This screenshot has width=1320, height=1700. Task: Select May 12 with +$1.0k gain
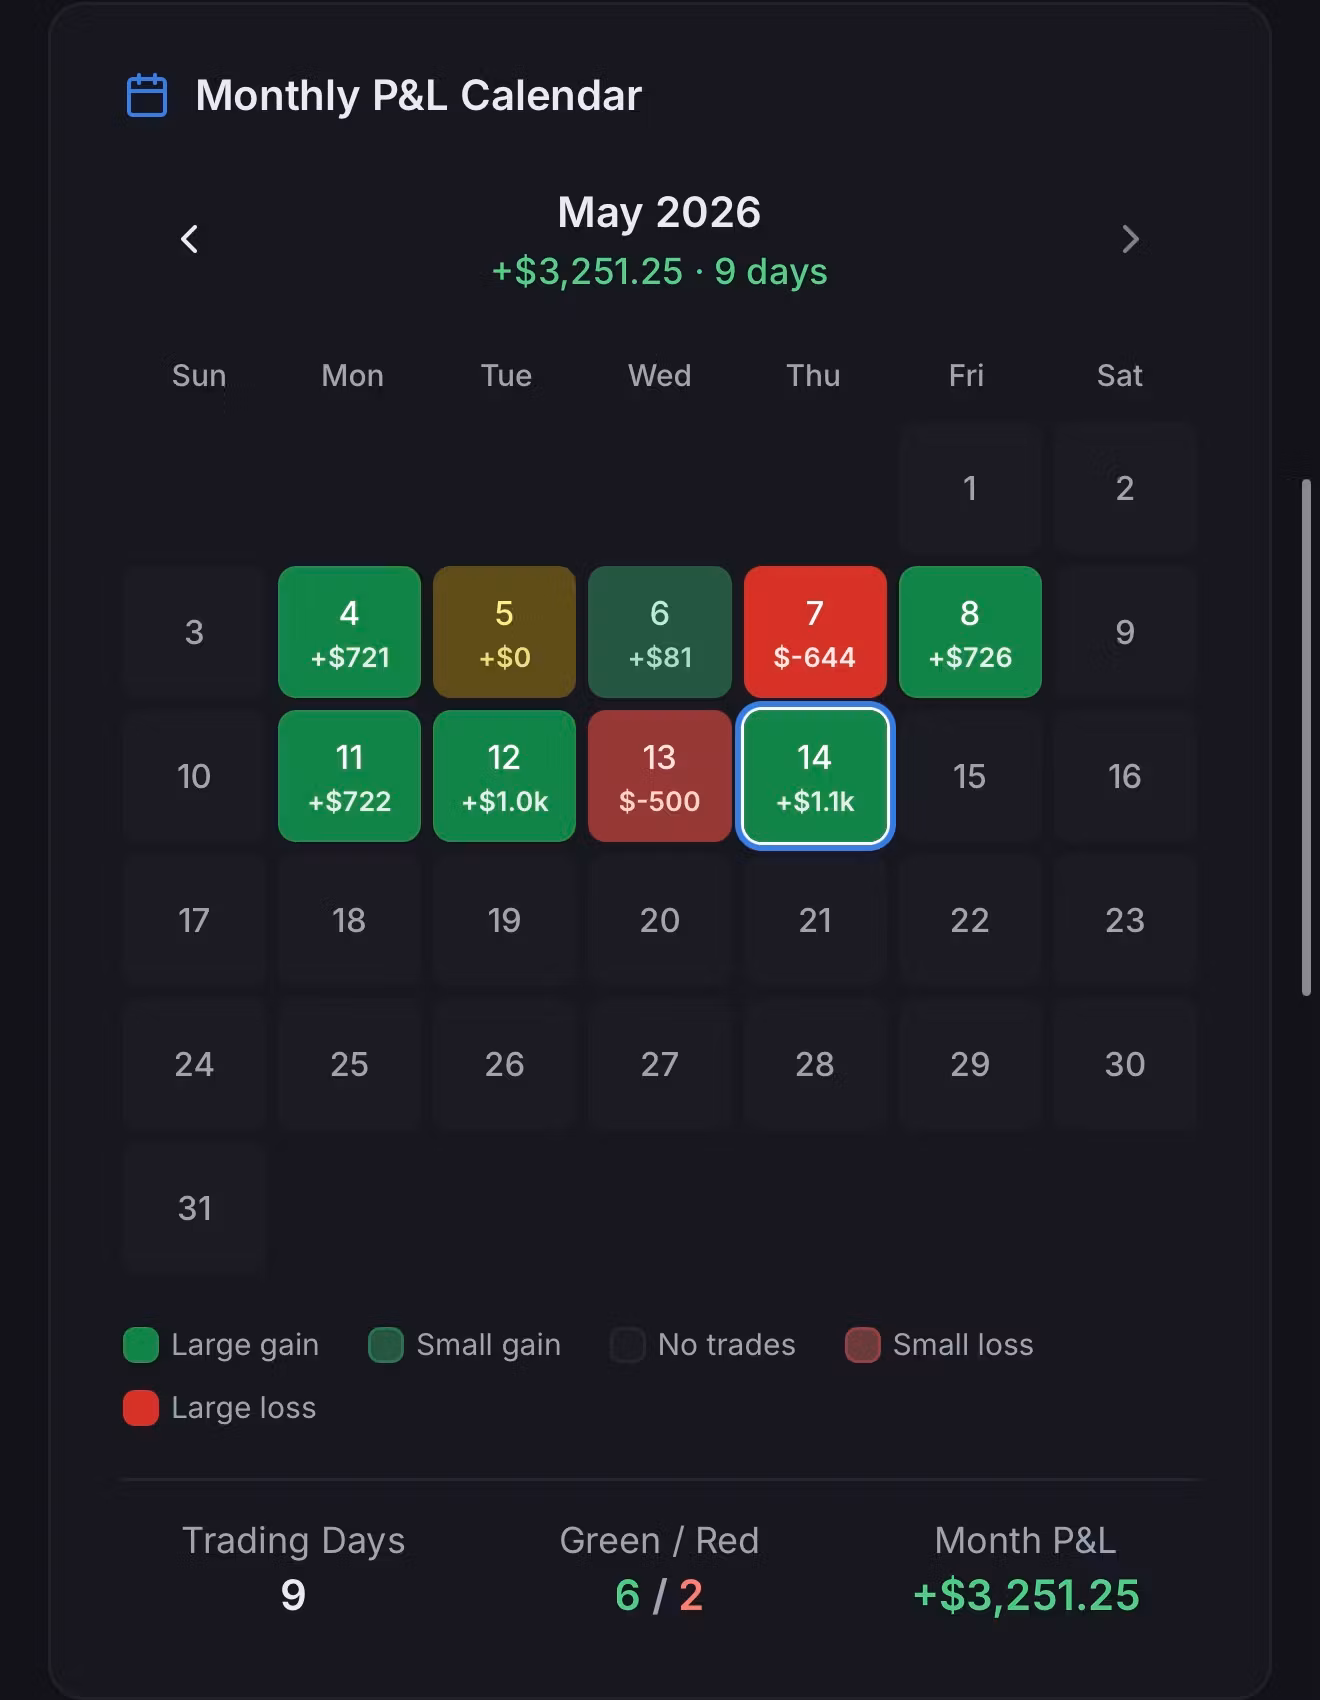504,776
